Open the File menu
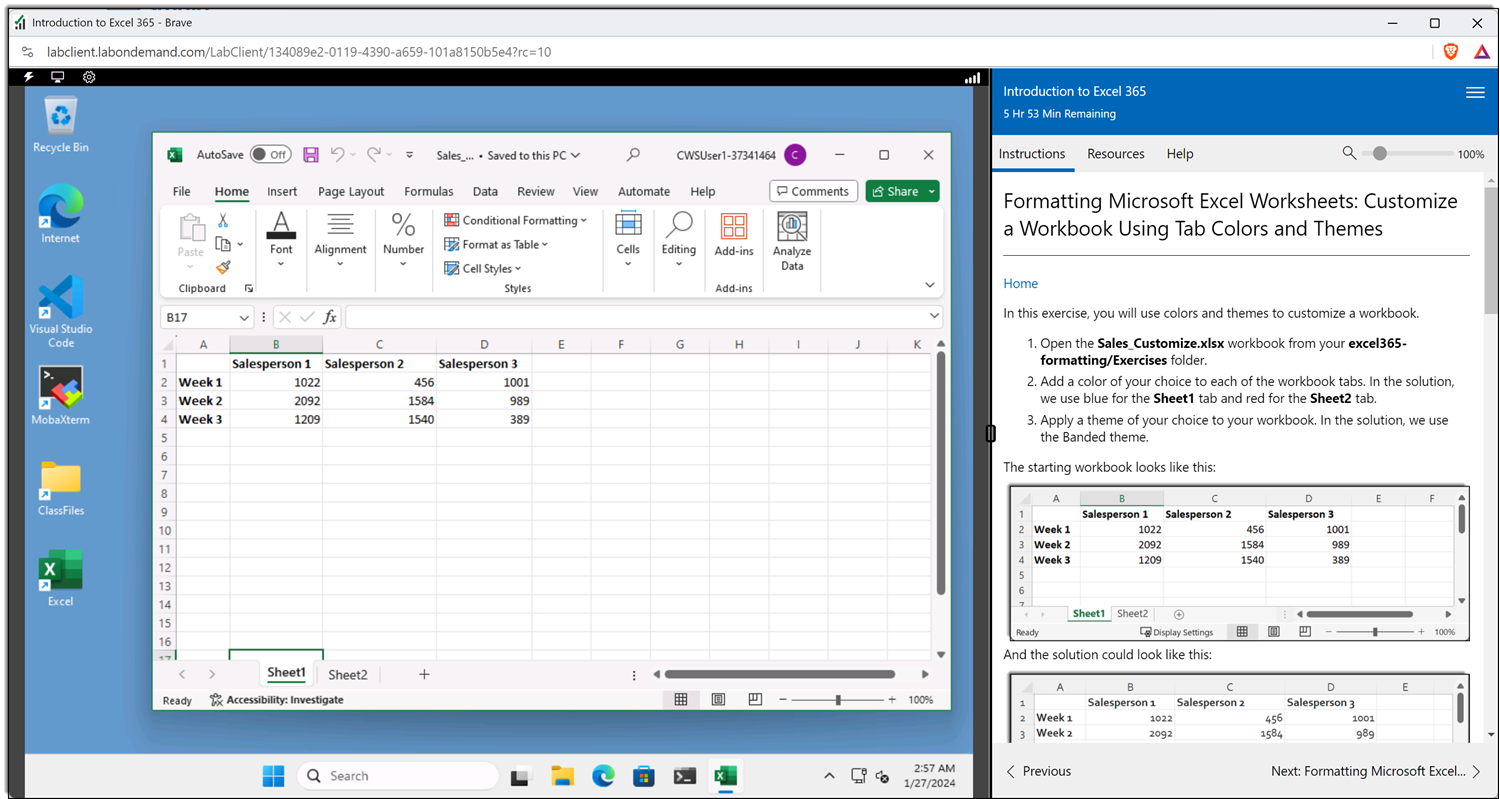Image resolution: width=1500 pixels, height=799 pixels. [181, 191]
